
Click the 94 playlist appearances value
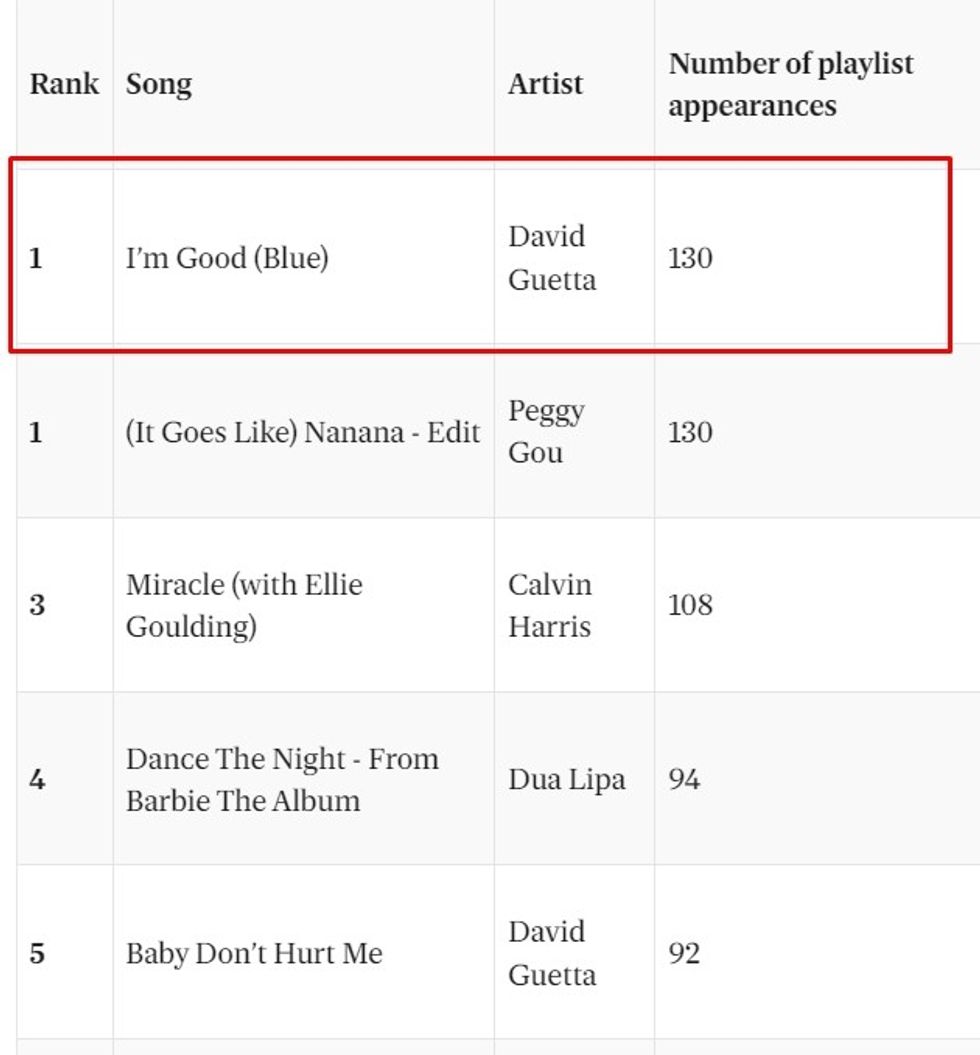(684, 779)
